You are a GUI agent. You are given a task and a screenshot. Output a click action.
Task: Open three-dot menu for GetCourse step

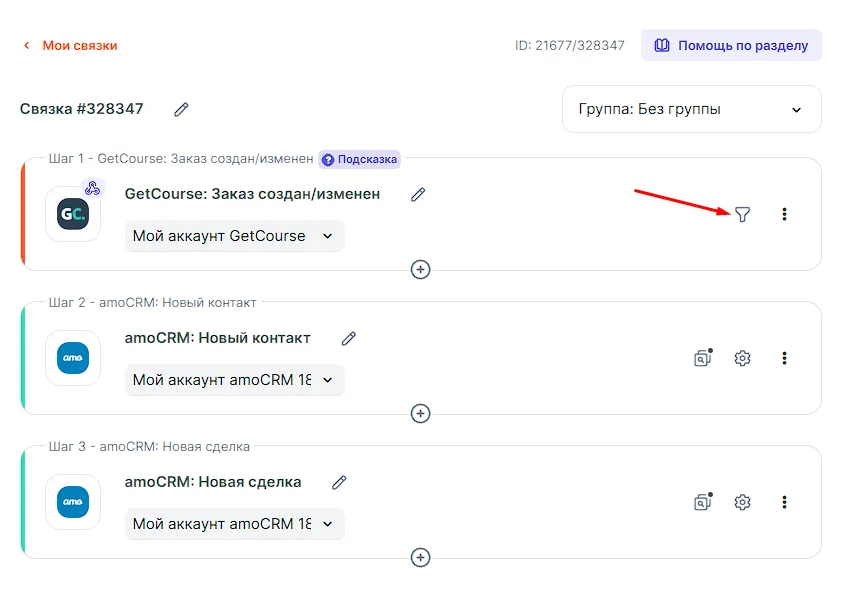784,214
